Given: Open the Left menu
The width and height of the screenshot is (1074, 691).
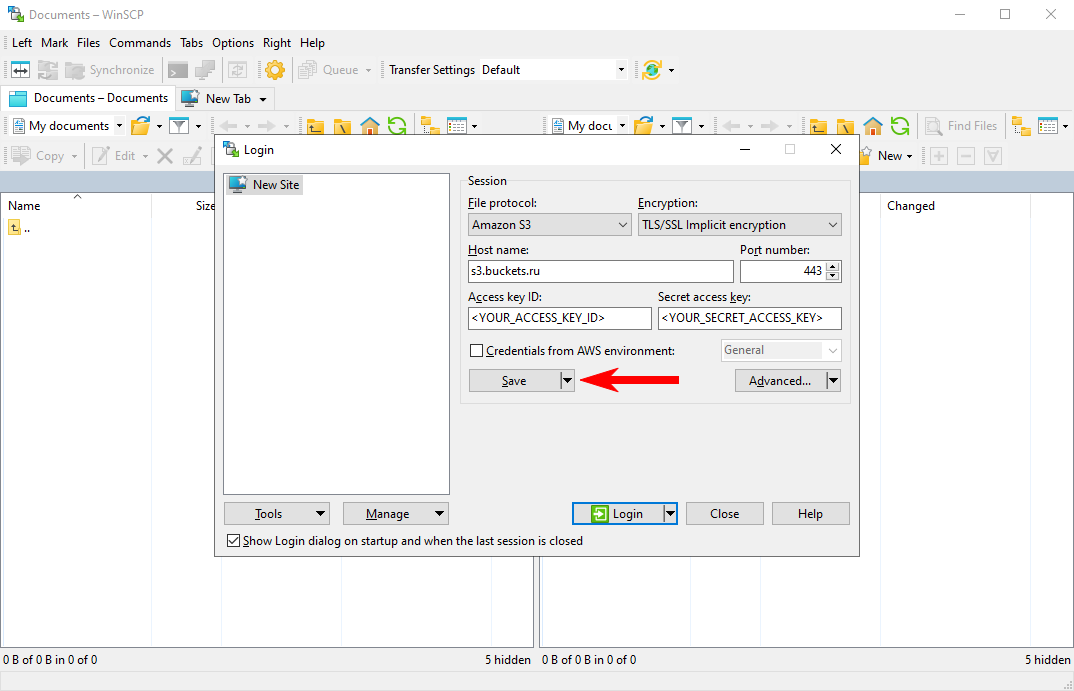Looking at the screenshot, I should click(x=22, y=42).
